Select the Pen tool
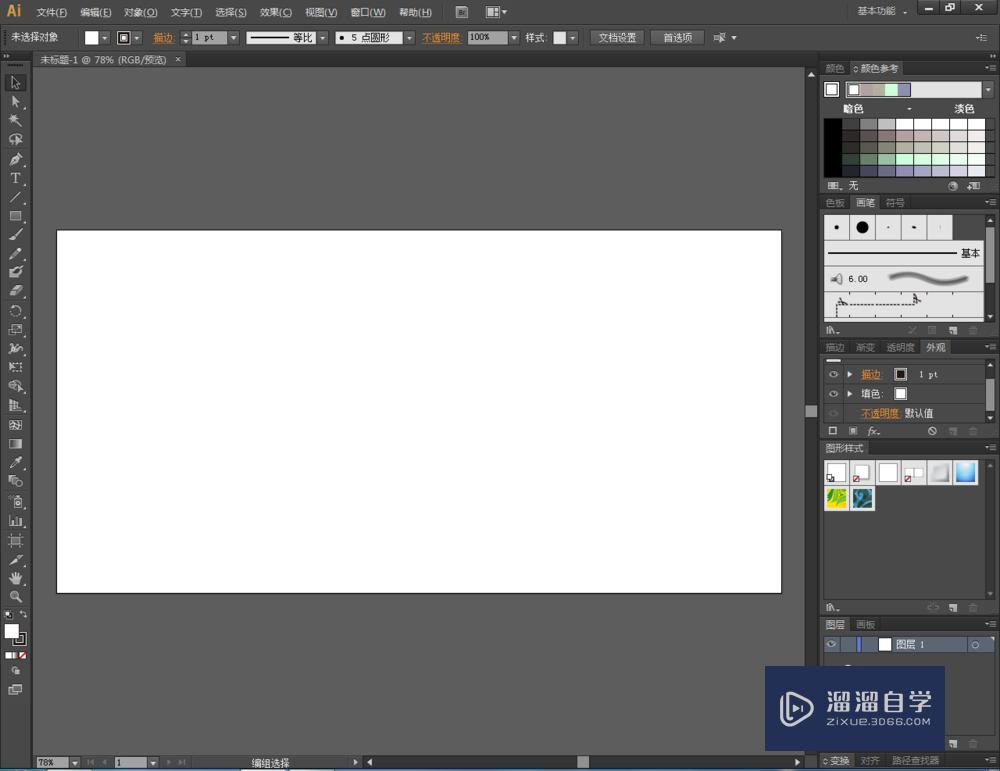The width and height of the screenshot is (1000, 771). click(15, 159)
